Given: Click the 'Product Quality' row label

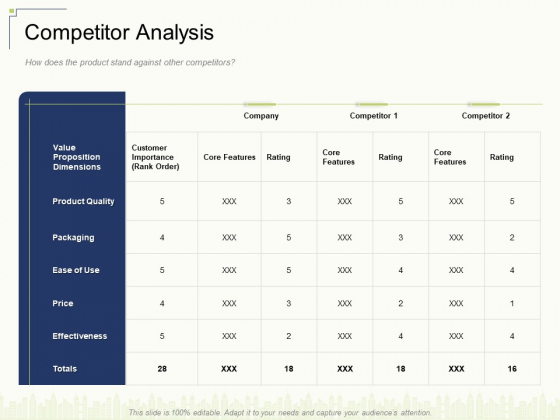Looking at the screenshot, I should click(83, 201).
